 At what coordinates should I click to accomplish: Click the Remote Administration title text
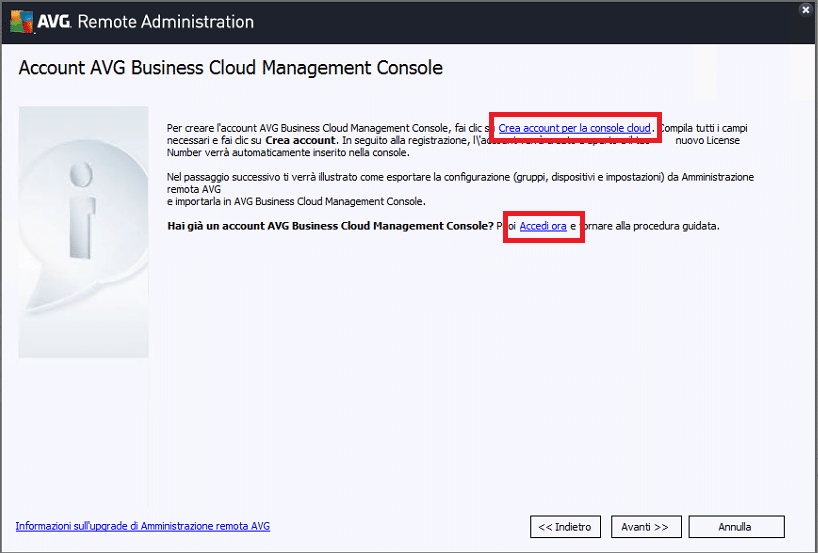coord(166,22)
